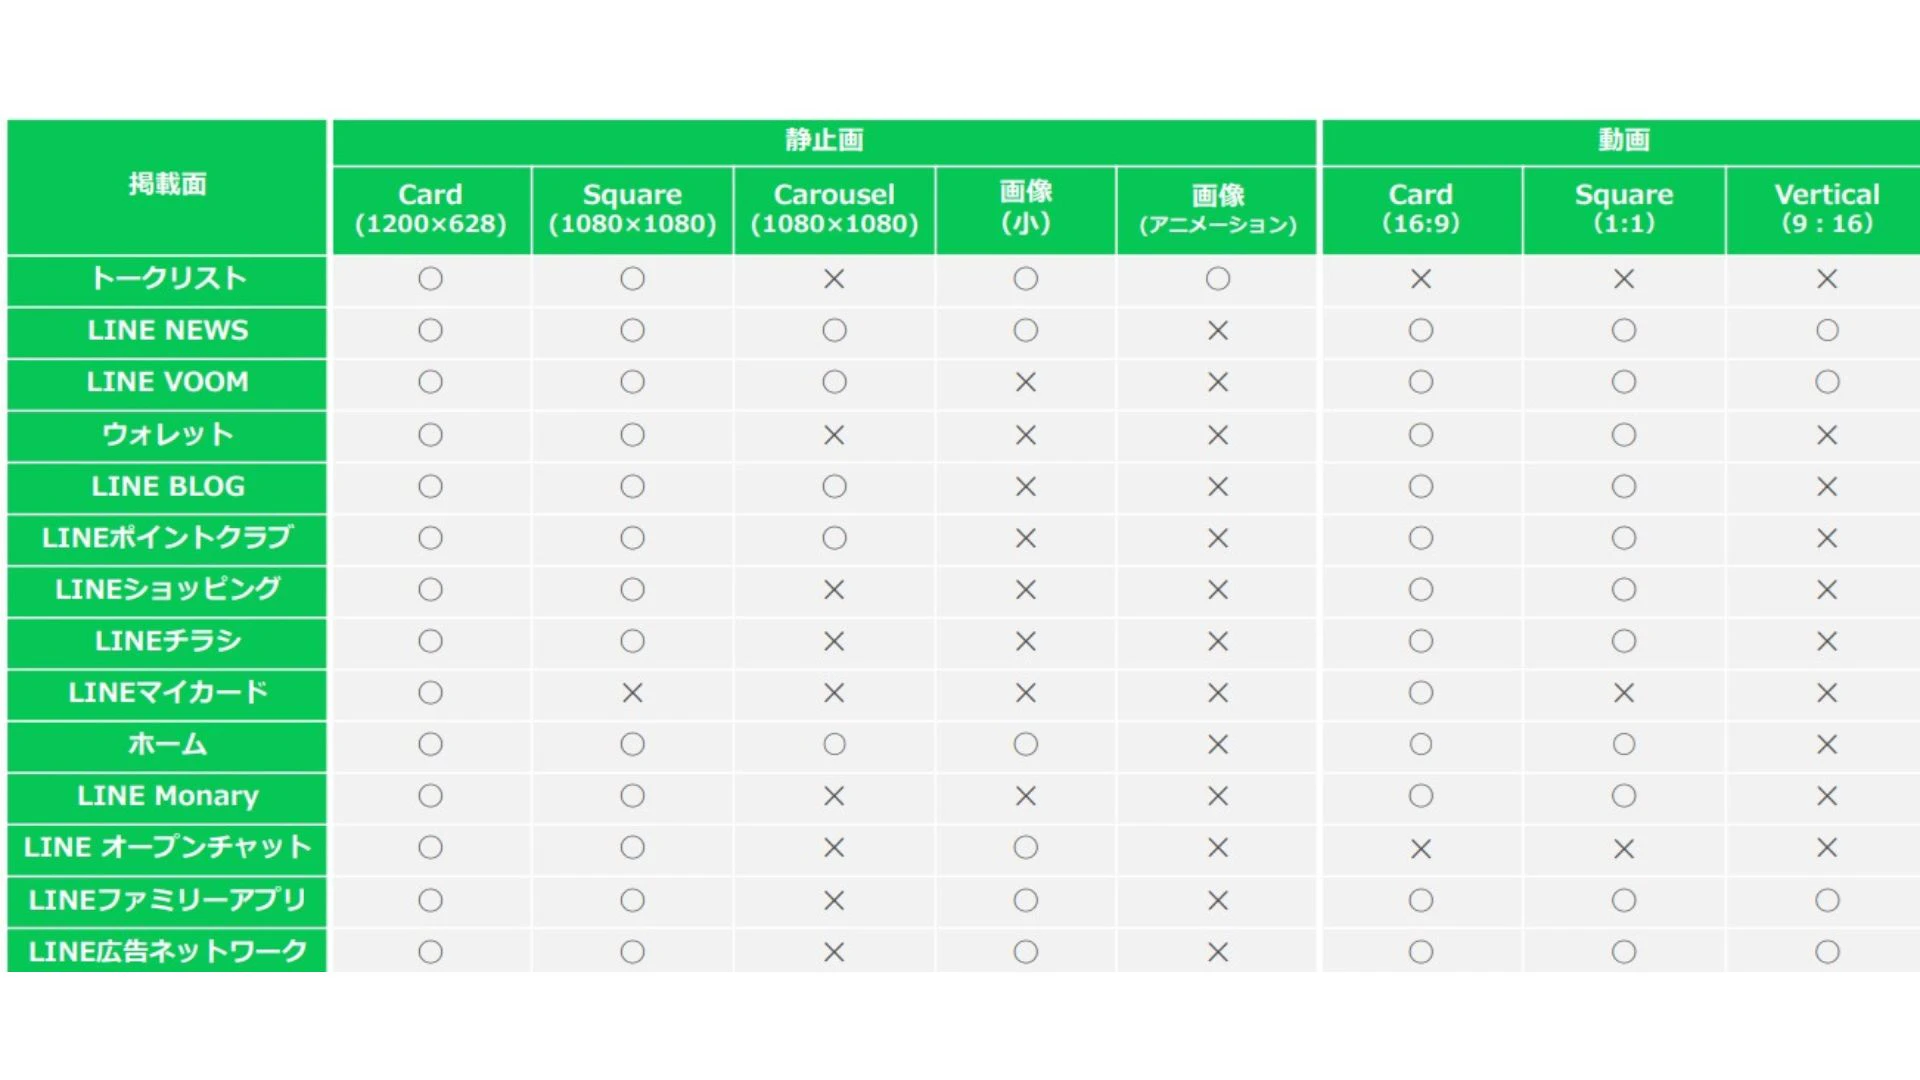This screenshot has height=1080, width=1920.
Task: Select the 動画 group header
Action: pyautogui.click(x=1622, y=140)
